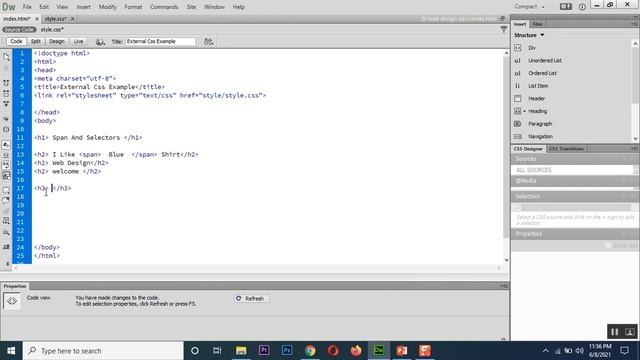The image size is (640, 360).
Task: Open the Commands menu
Action: coord(164,7)
